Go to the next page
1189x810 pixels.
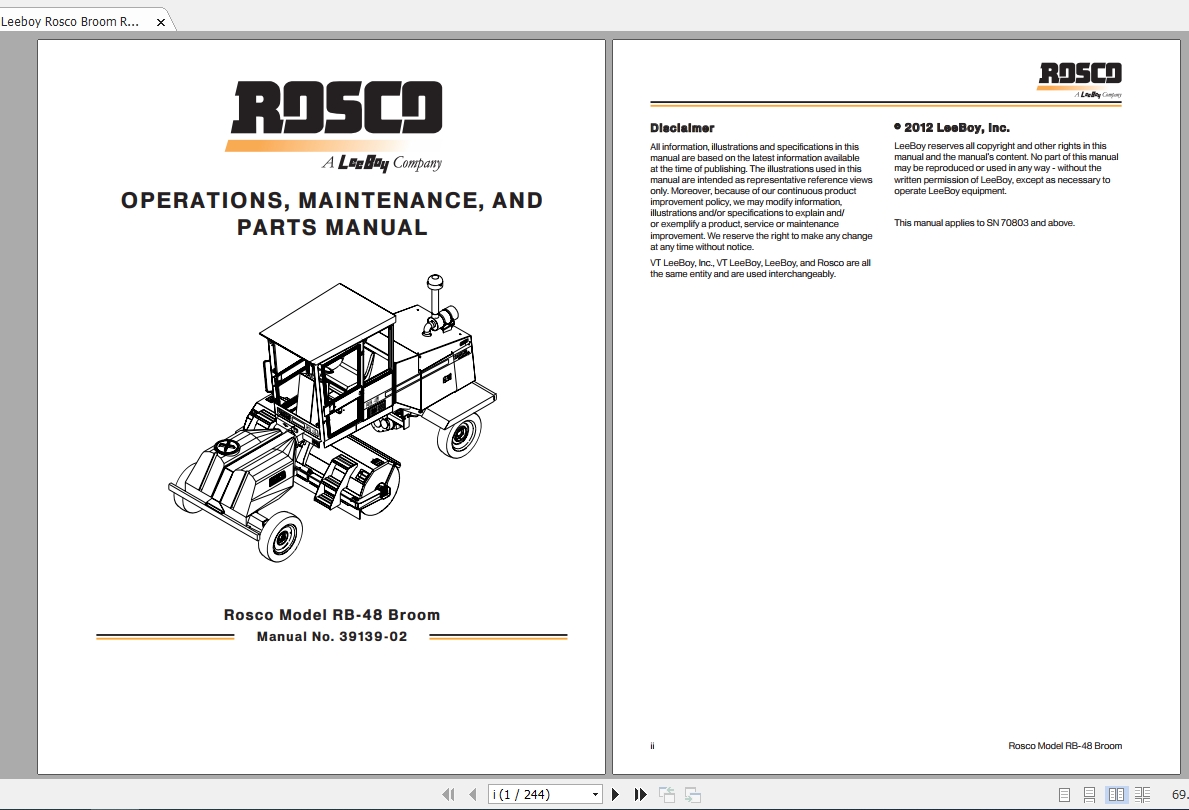[615, 795]
